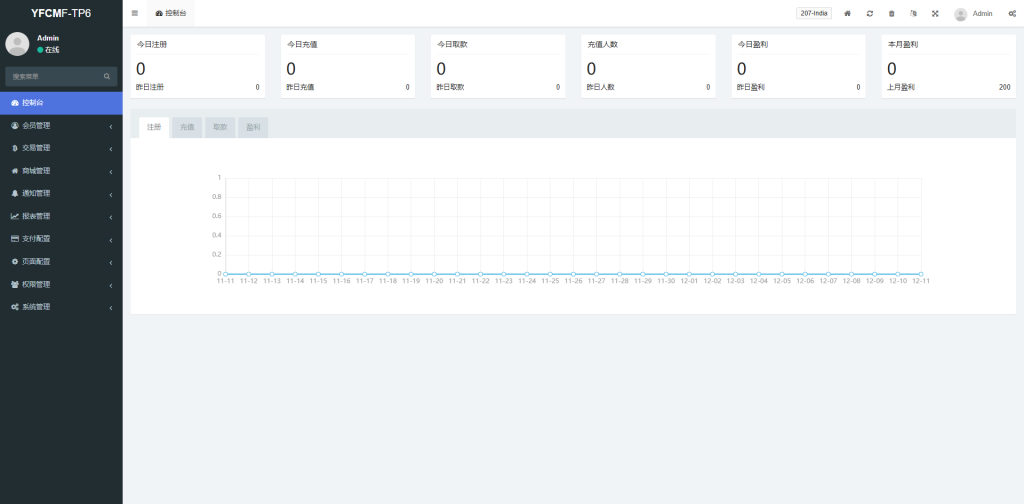
Task: Expand 通知管理 with its chevron arrow
Action: pos(111,195)
